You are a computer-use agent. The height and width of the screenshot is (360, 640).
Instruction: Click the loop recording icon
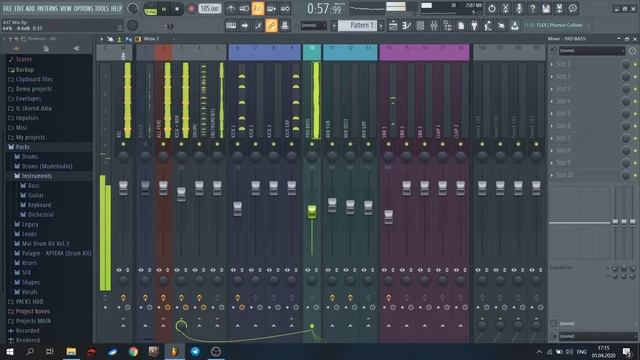[x=285, y=9]
